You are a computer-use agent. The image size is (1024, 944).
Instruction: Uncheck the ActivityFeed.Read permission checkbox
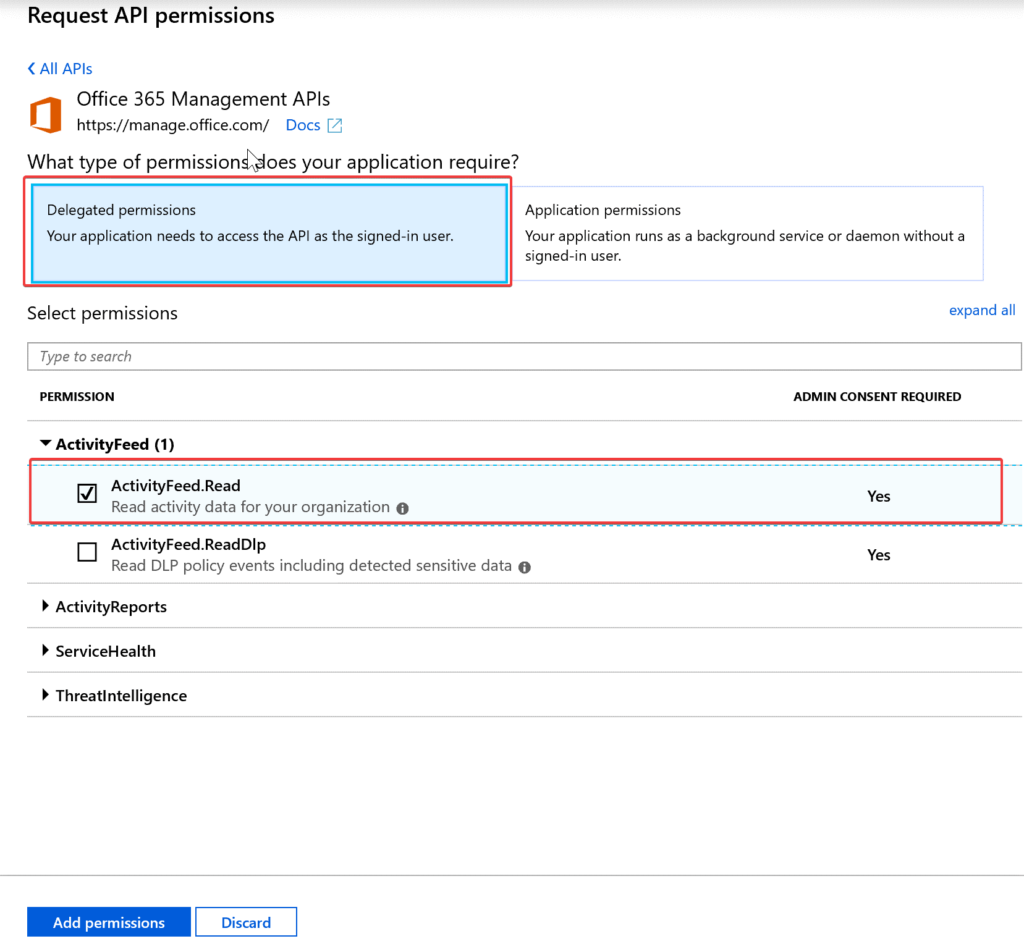point(87,493)
